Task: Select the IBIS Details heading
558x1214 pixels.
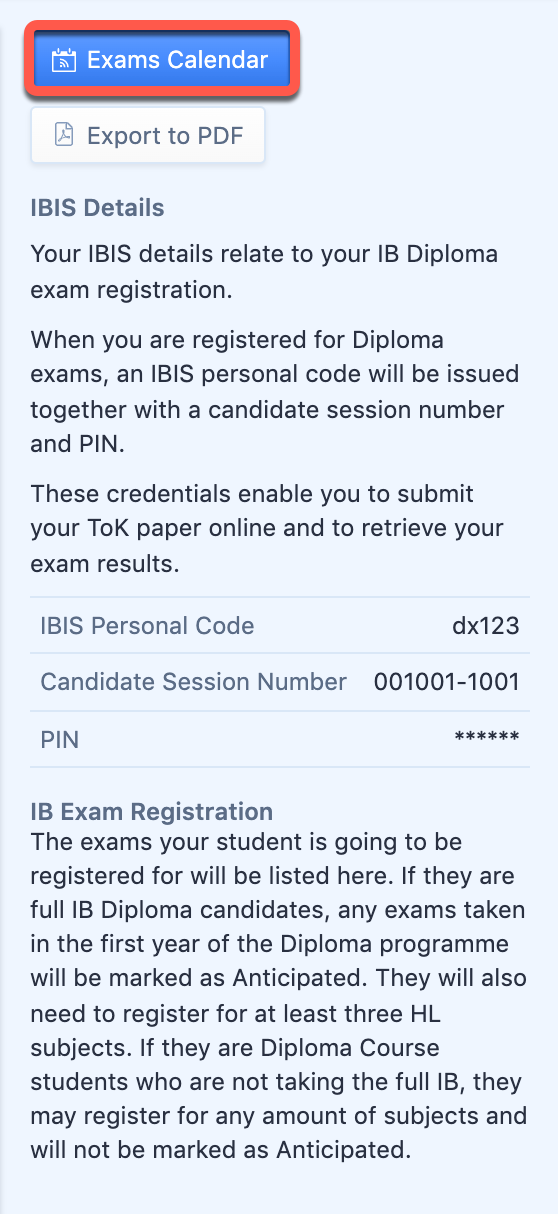Action: click(x=97, y=208)
